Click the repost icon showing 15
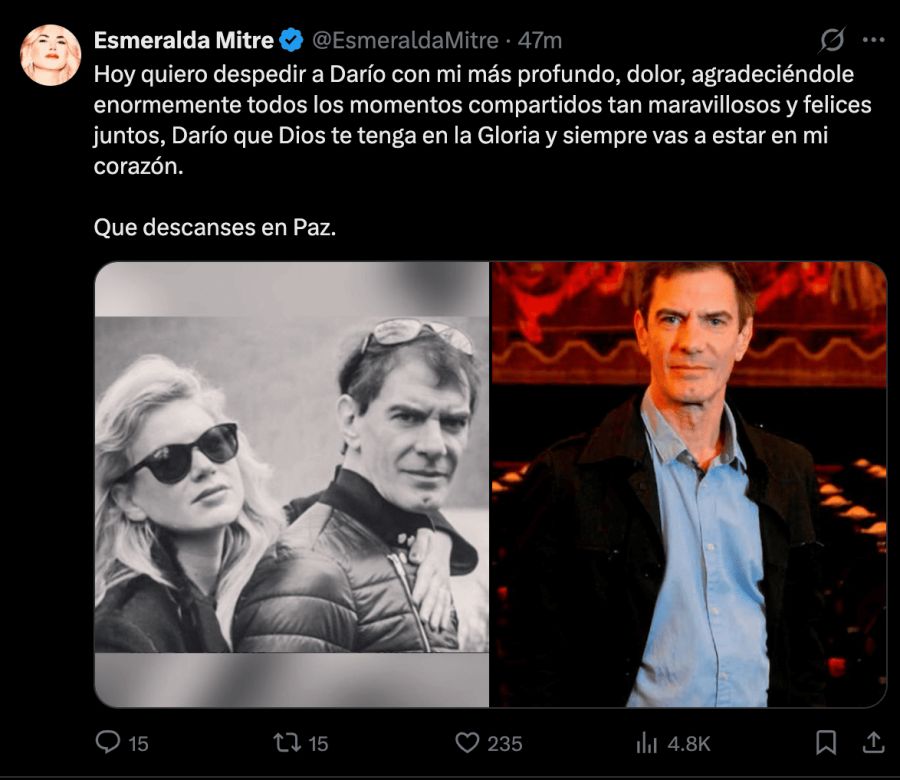This screenshot has width=900, height=780. point(287,744)
